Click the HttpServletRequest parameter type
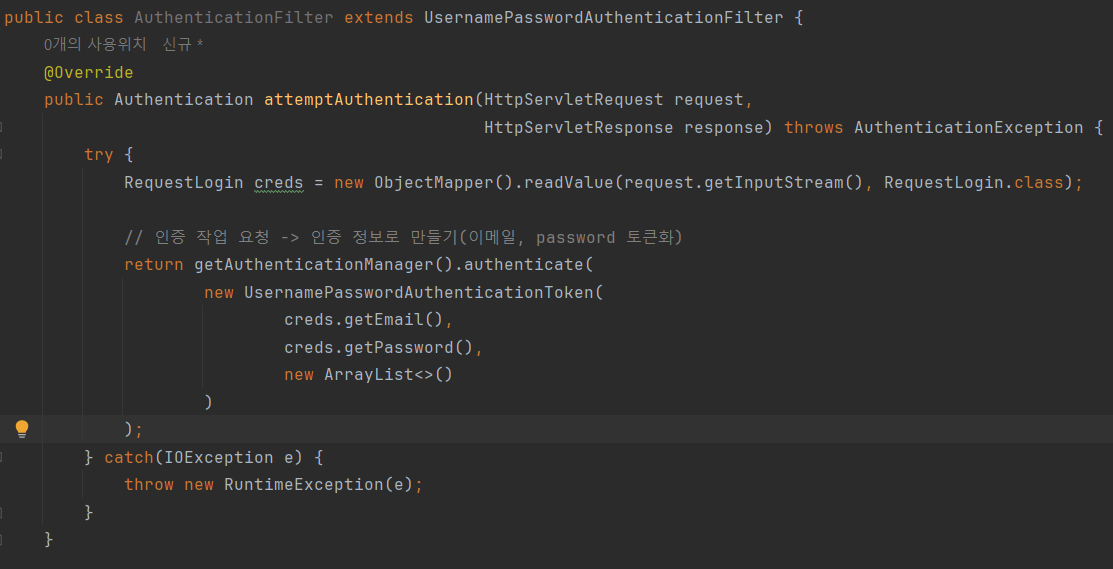1113x569 pixels. click(574, 99)
